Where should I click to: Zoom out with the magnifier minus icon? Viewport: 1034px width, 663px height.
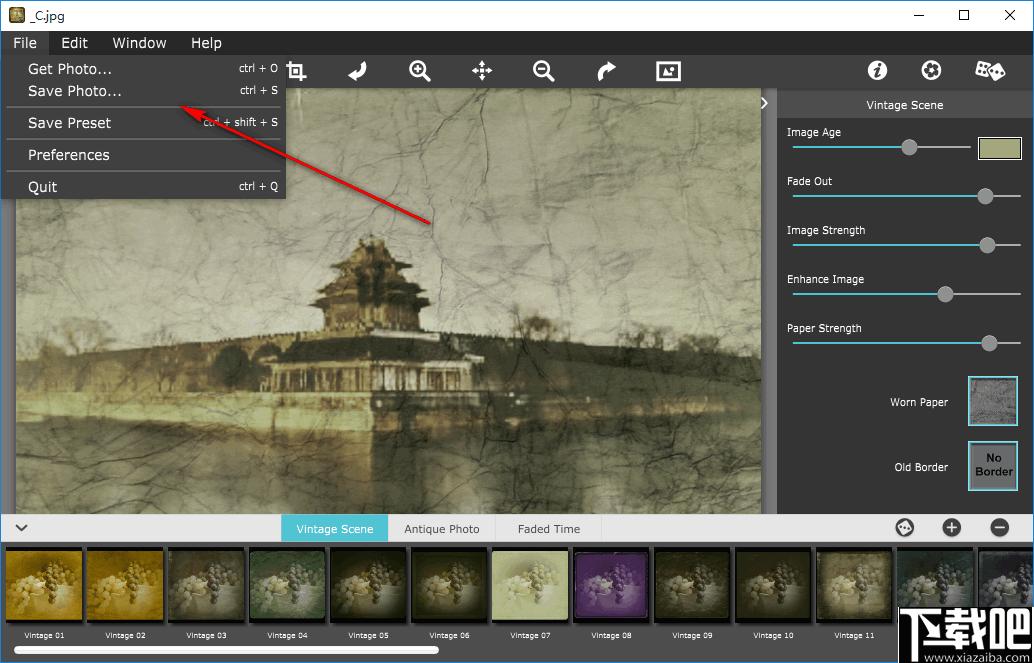coord(544,71)
